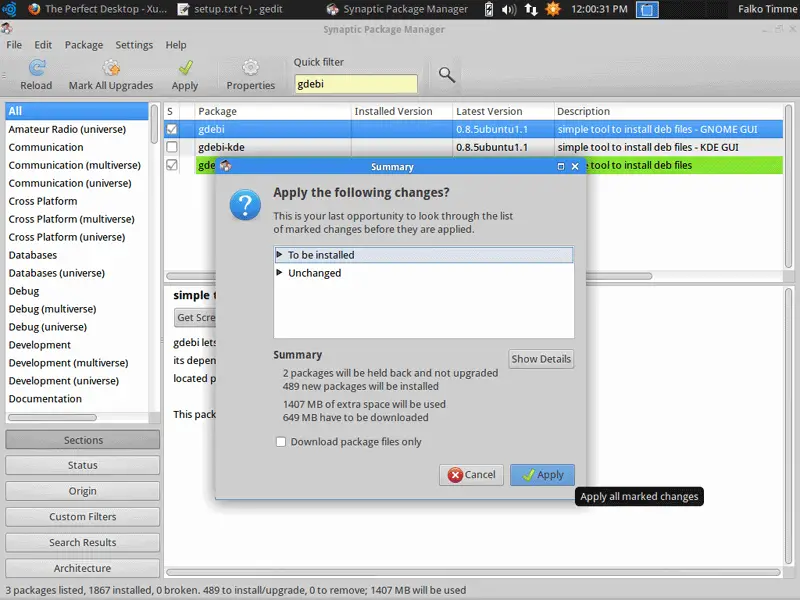Open the Settings menu
This screenshot has height=600, width=800.
pos(134,45)
